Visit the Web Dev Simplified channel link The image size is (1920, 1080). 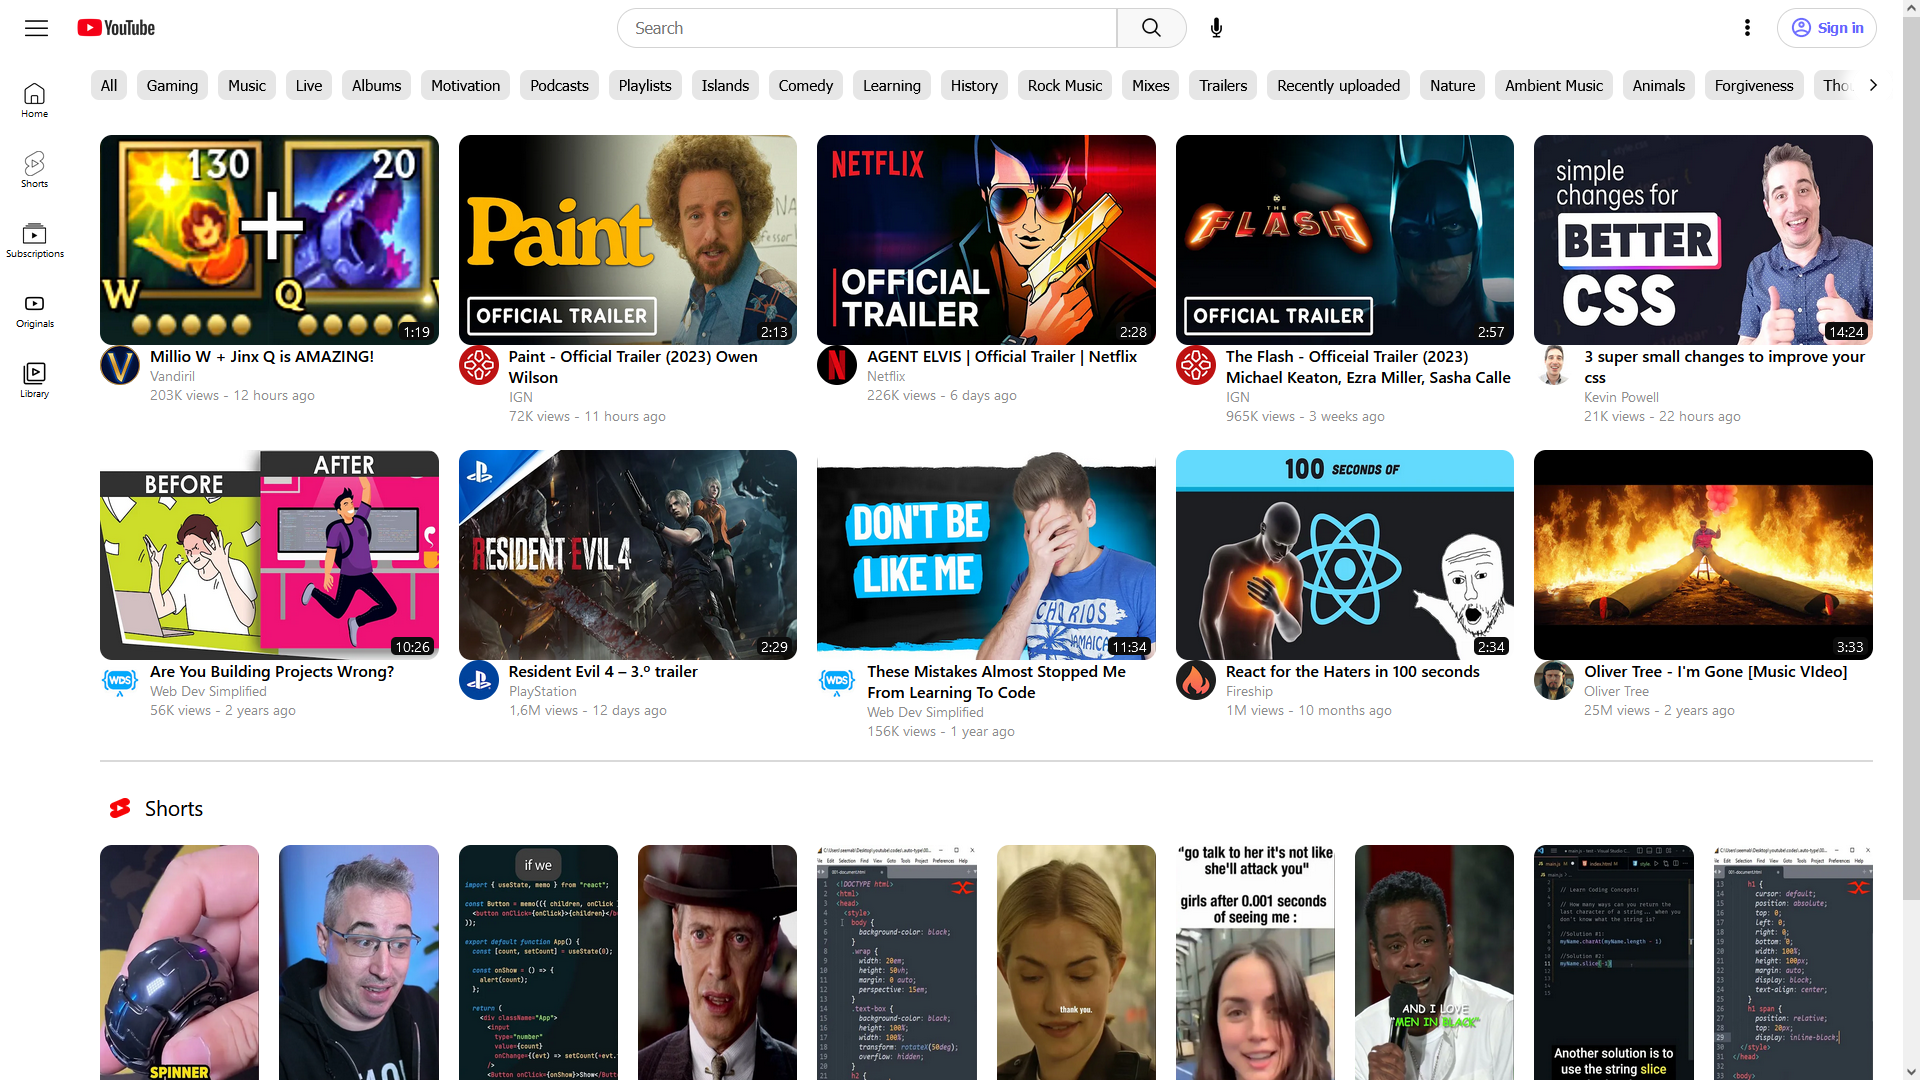point(925,712)
